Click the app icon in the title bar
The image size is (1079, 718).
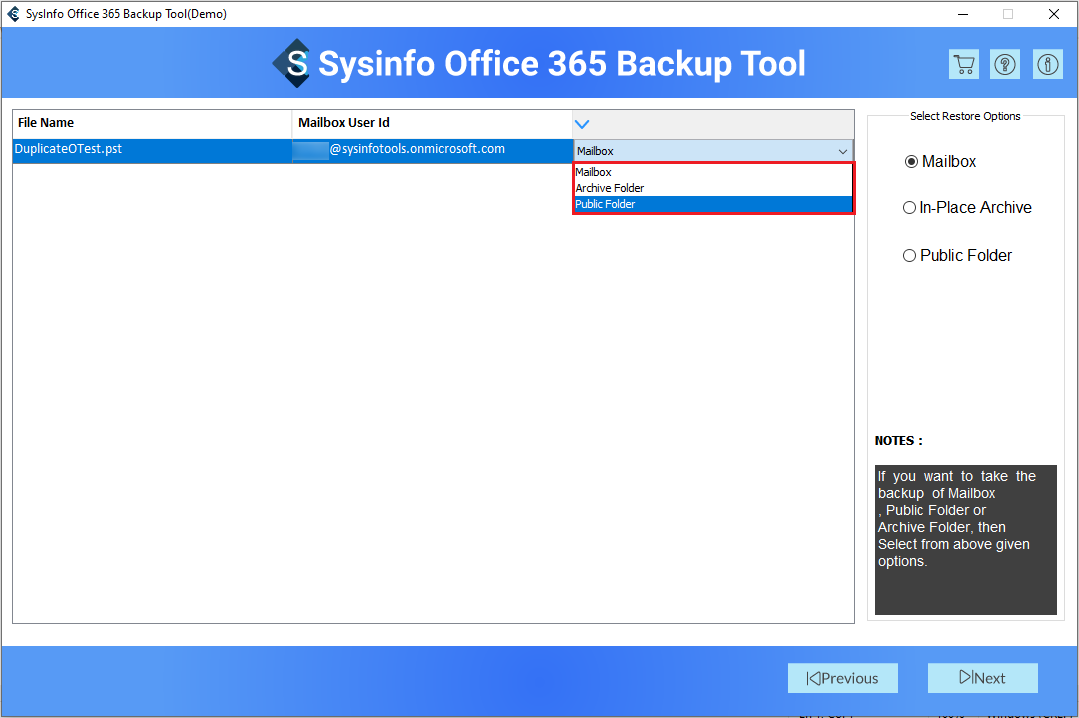[13, 14]
